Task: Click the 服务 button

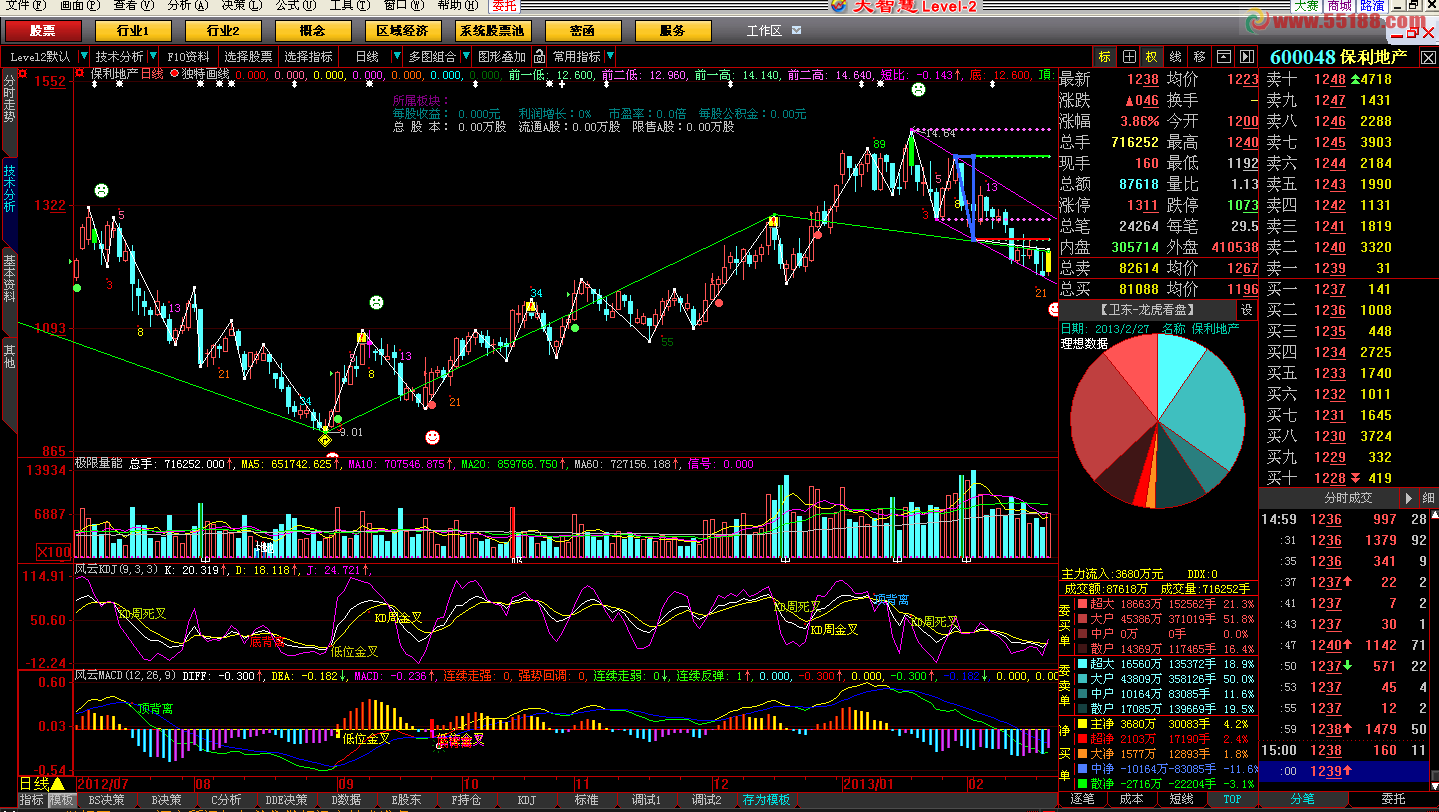Action: pos(673,31)
